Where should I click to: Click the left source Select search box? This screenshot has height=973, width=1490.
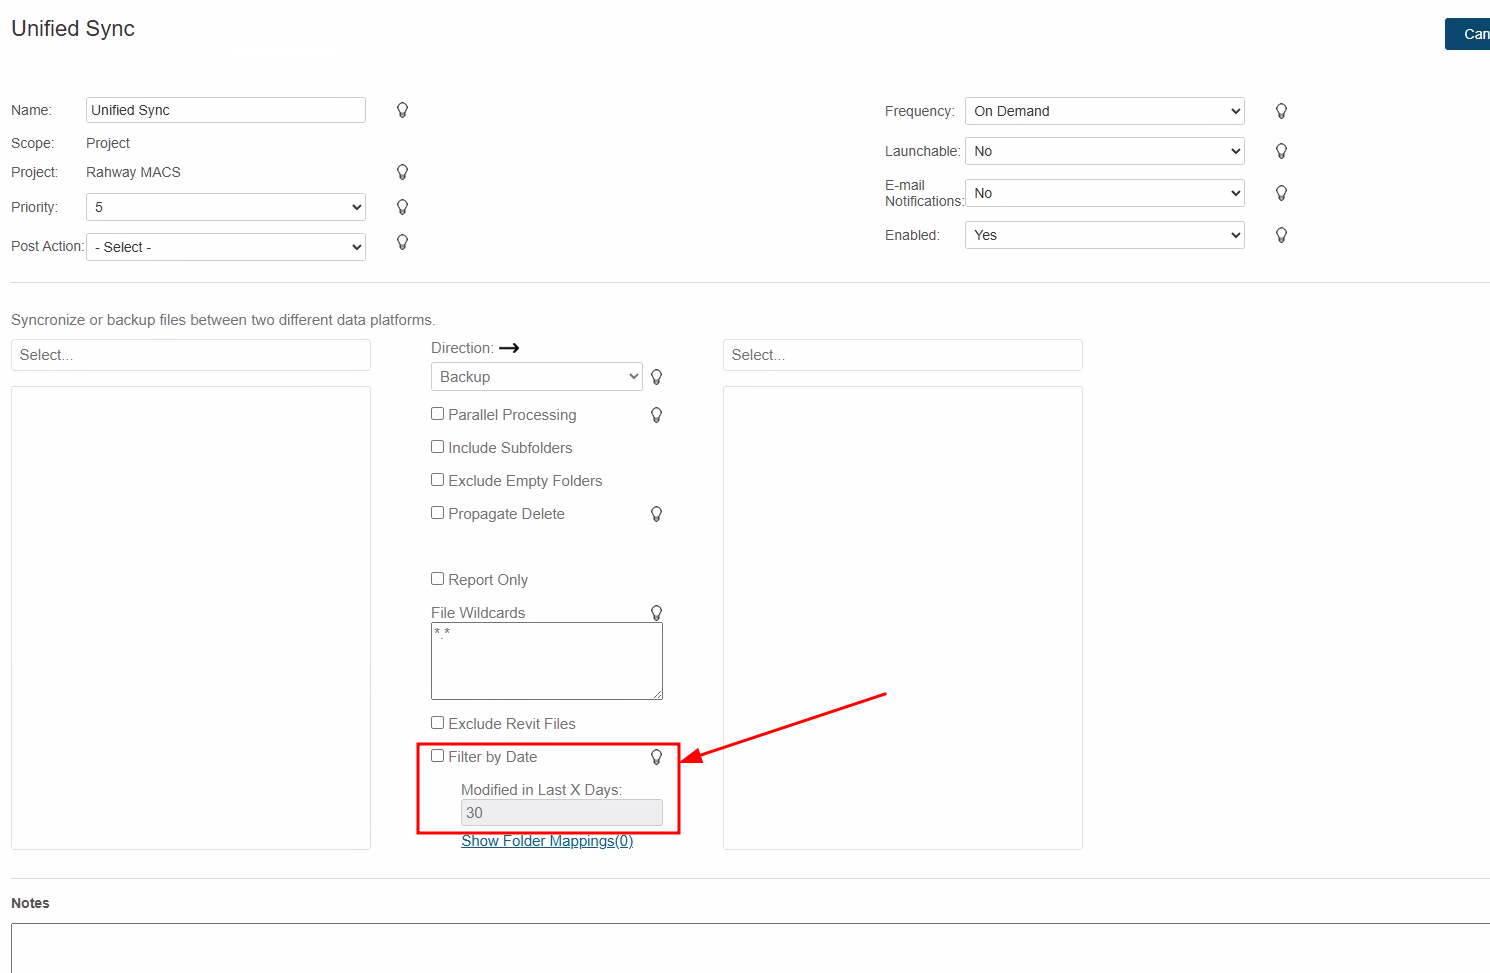190,355
